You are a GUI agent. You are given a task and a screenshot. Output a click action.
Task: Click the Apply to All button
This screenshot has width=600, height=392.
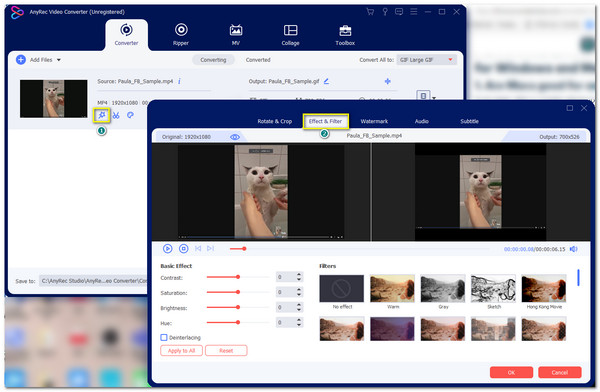(181, 351)
